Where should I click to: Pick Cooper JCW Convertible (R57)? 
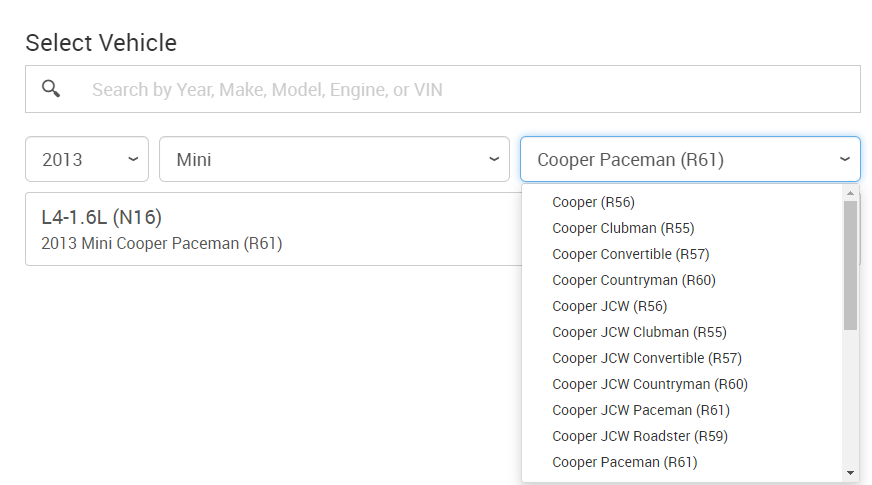click(646, 358)
